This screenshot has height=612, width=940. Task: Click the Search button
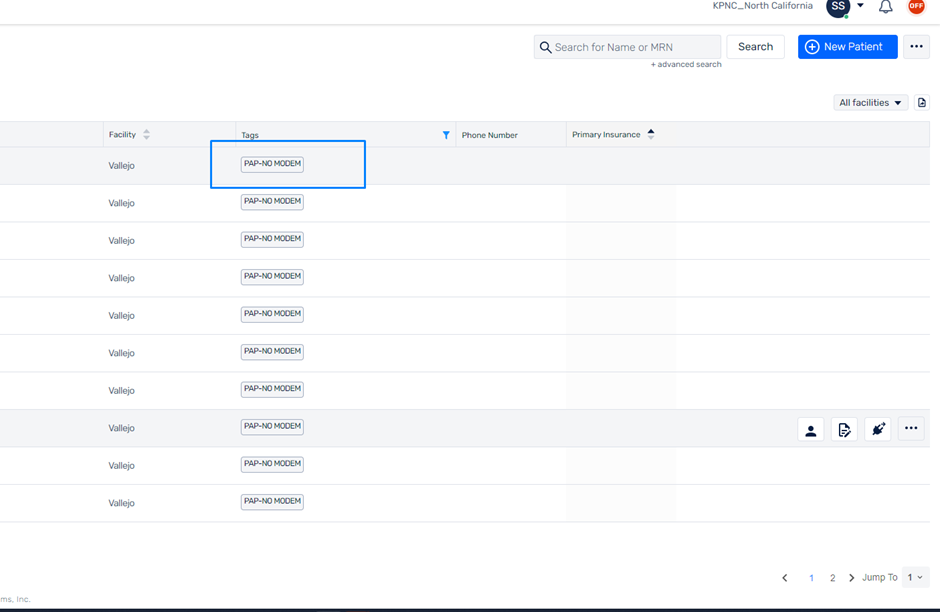755,47
